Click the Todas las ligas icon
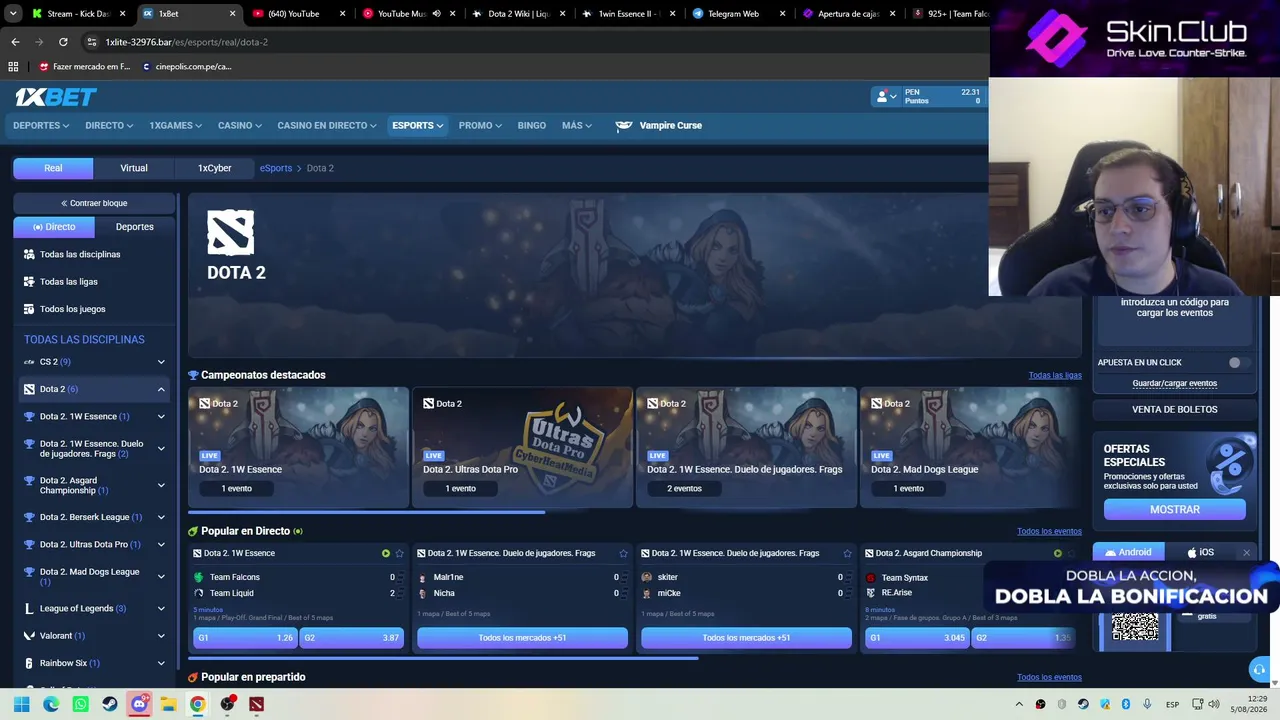1280x720 pixels. tap(29, 282)
